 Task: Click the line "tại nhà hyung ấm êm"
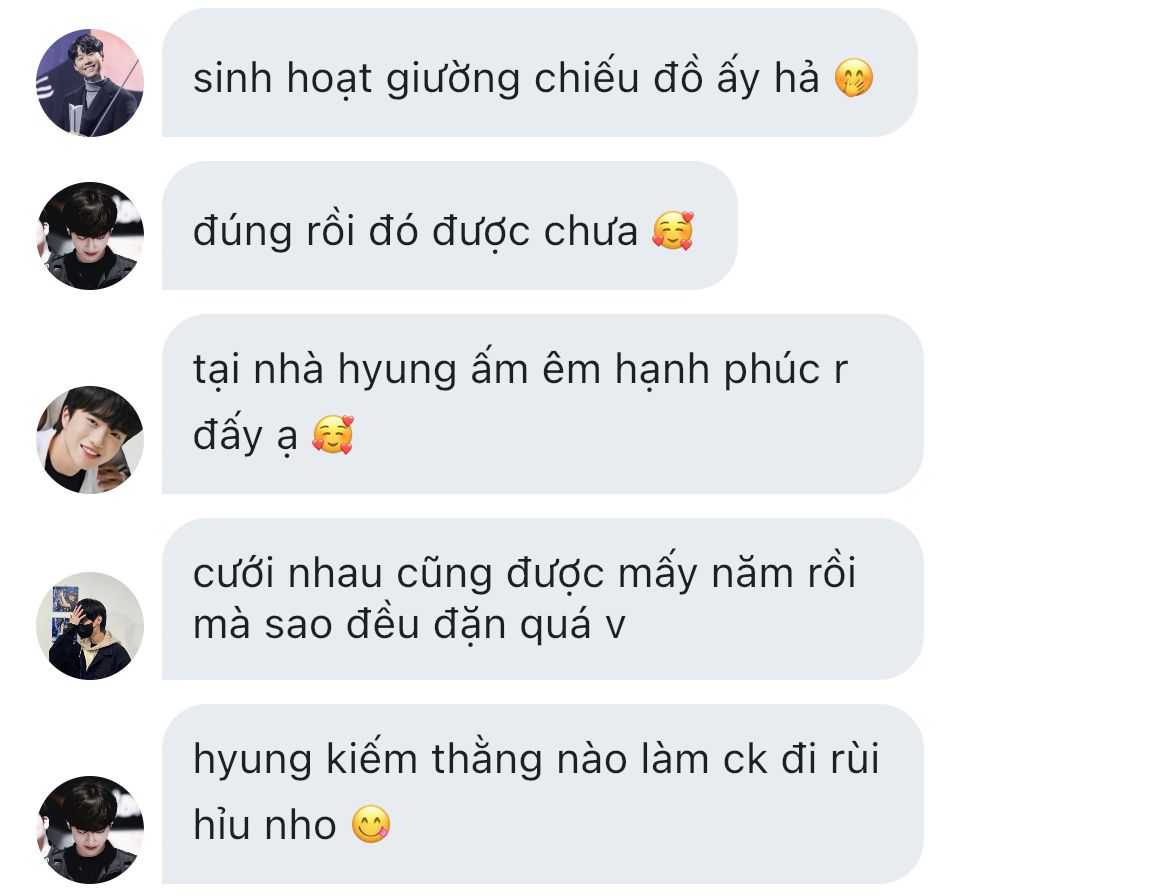[x=520, y=369]
